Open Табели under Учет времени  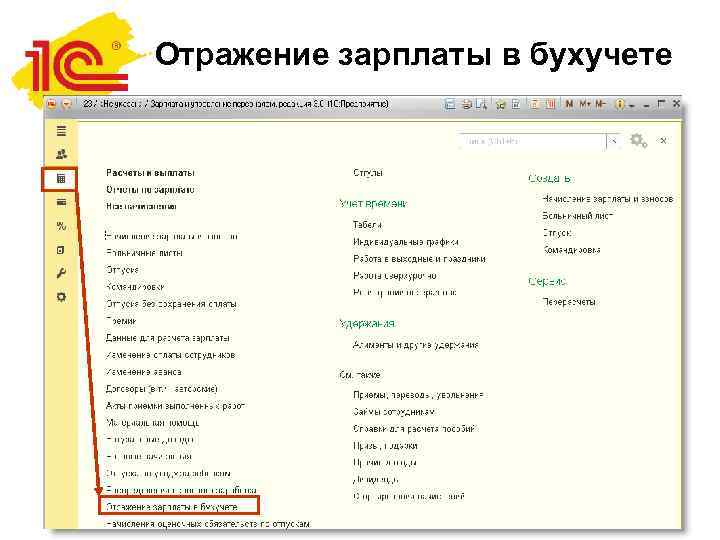[x=367, y=225]
